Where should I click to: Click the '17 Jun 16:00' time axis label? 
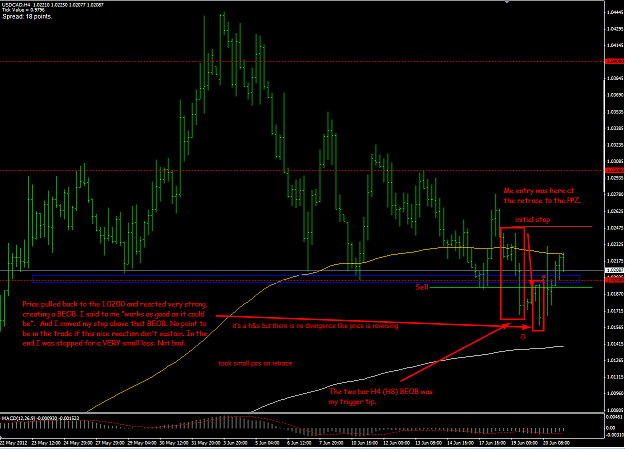click(492, 443)
